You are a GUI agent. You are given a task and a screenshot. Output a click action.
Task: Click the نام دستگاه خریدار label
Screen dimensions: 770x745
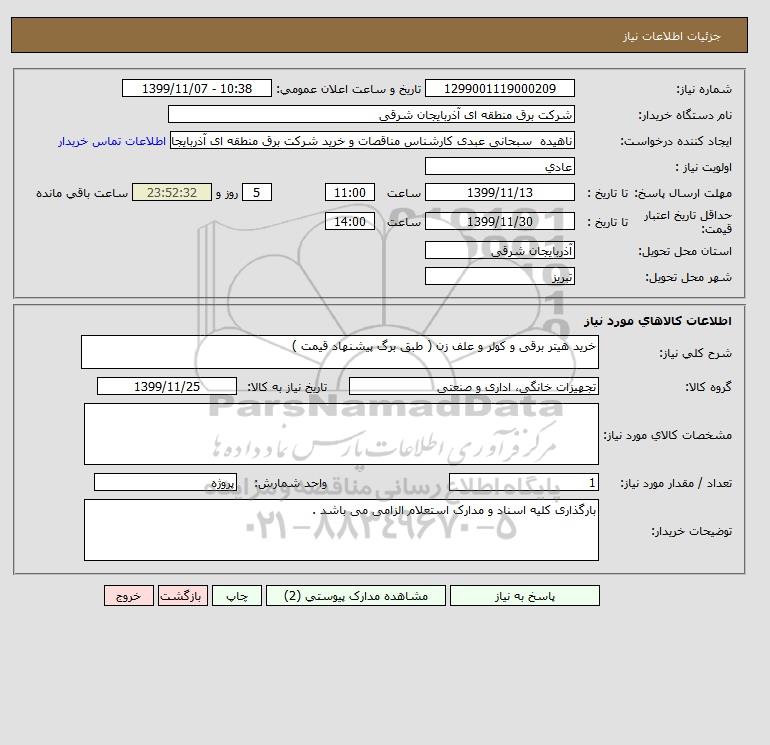tap(685, 115)
